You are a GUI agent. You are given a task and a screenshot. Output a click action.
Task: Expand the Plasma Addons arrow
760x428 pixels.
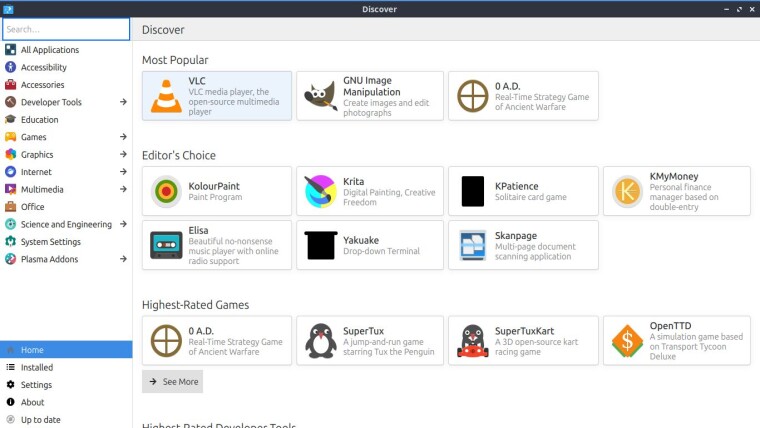coord(123,259)
